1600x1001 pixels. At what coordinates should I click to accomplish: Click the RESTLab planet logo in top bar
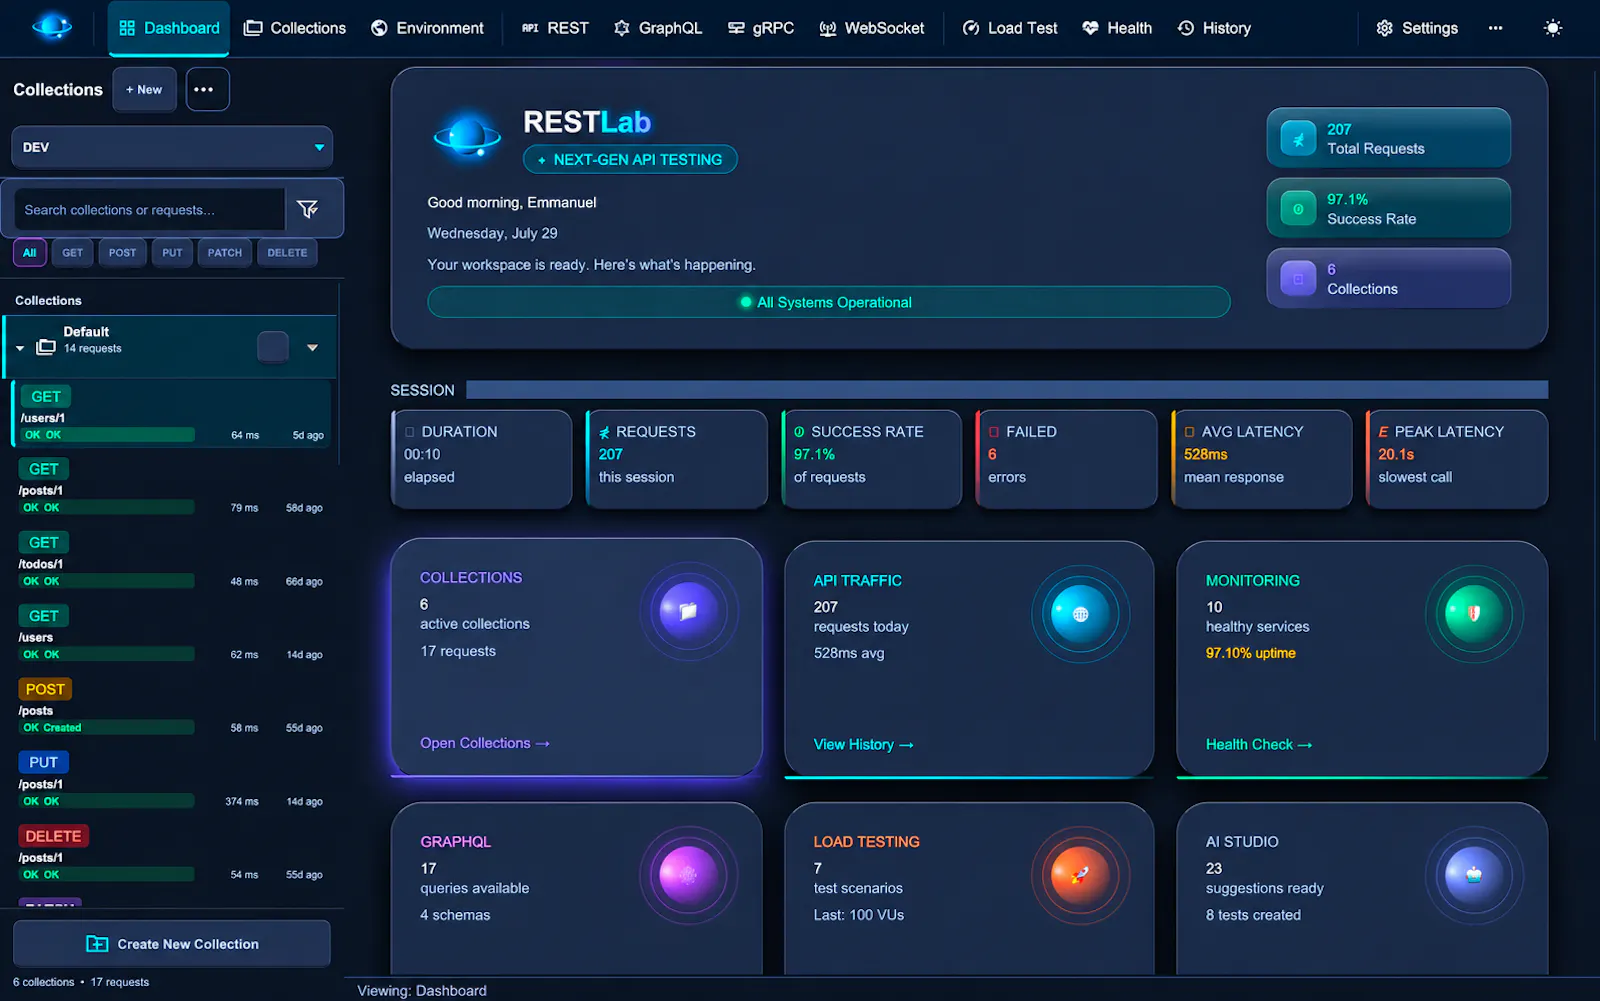[51, 27]
